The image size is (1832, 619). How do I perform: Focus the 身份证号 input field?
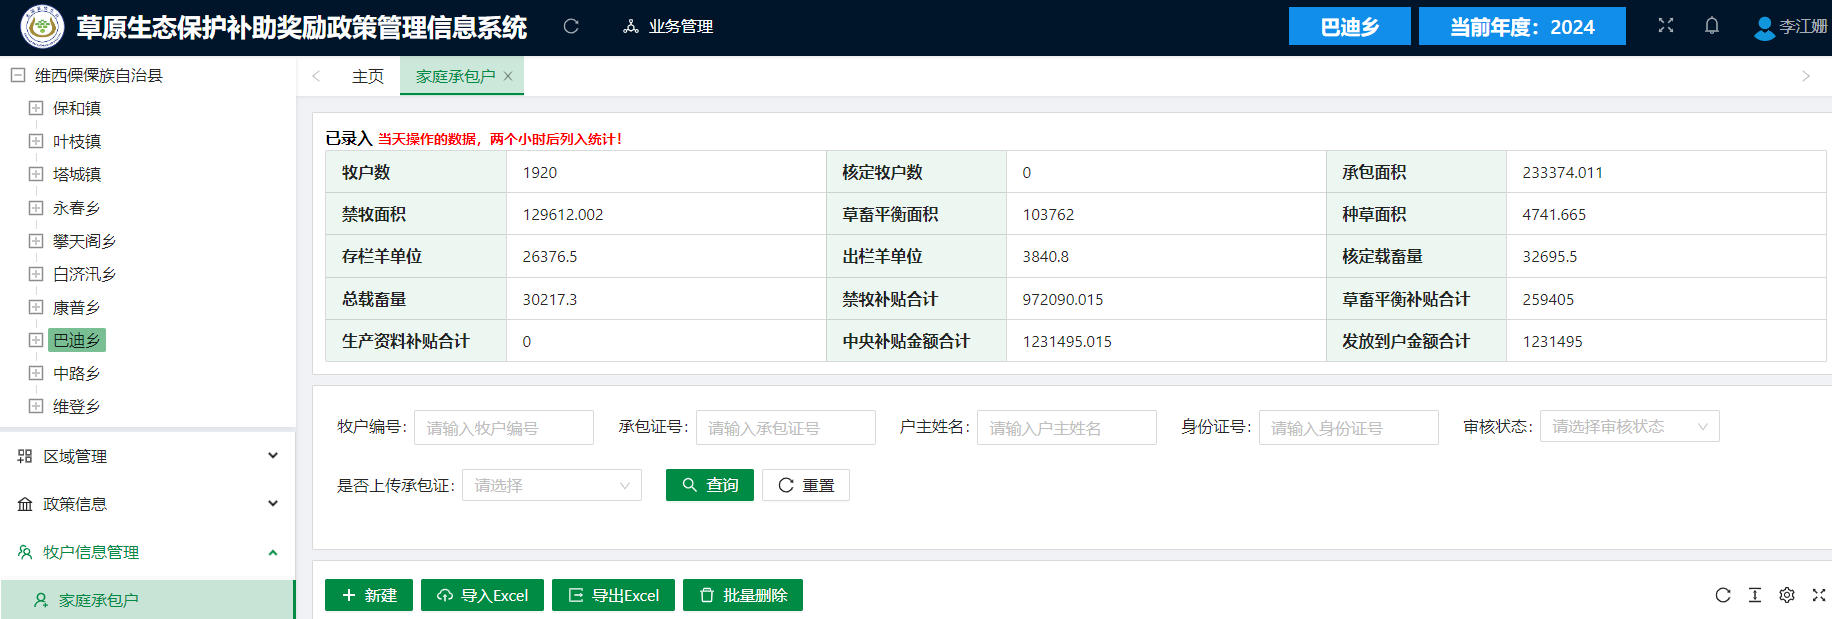click(1349, 427)
